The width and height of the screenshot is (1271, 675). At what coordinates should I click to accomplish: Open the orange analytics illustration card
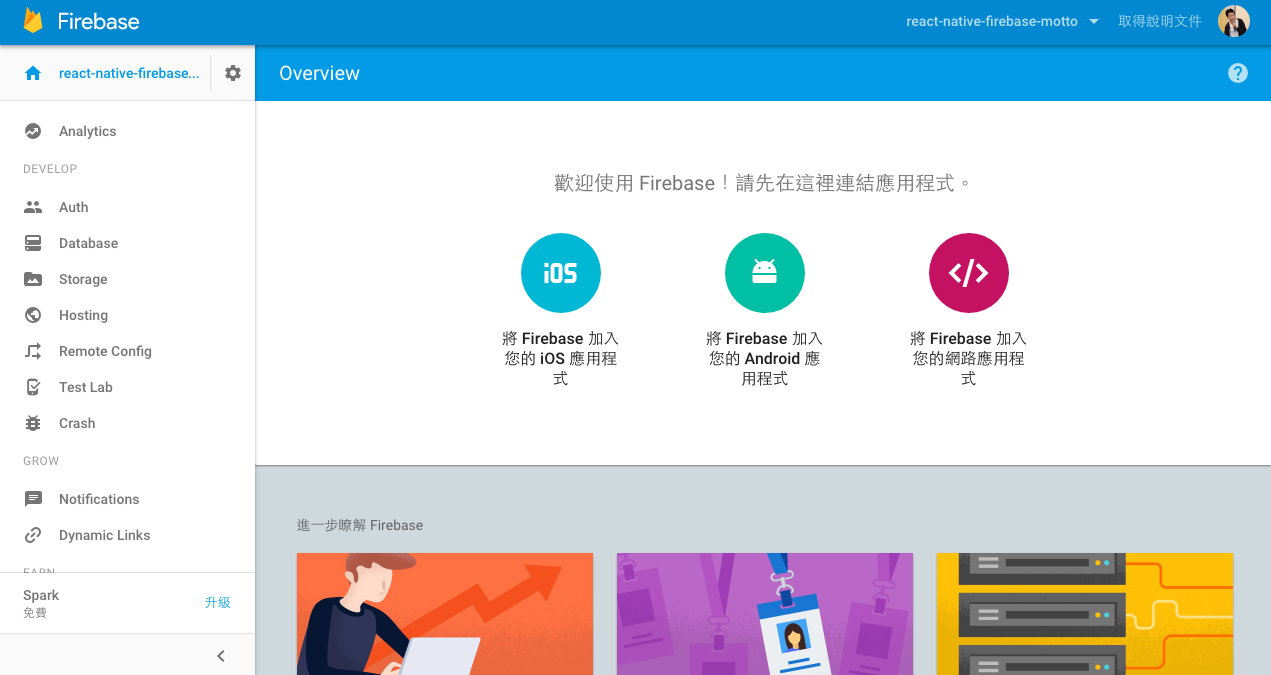(445, 613)
